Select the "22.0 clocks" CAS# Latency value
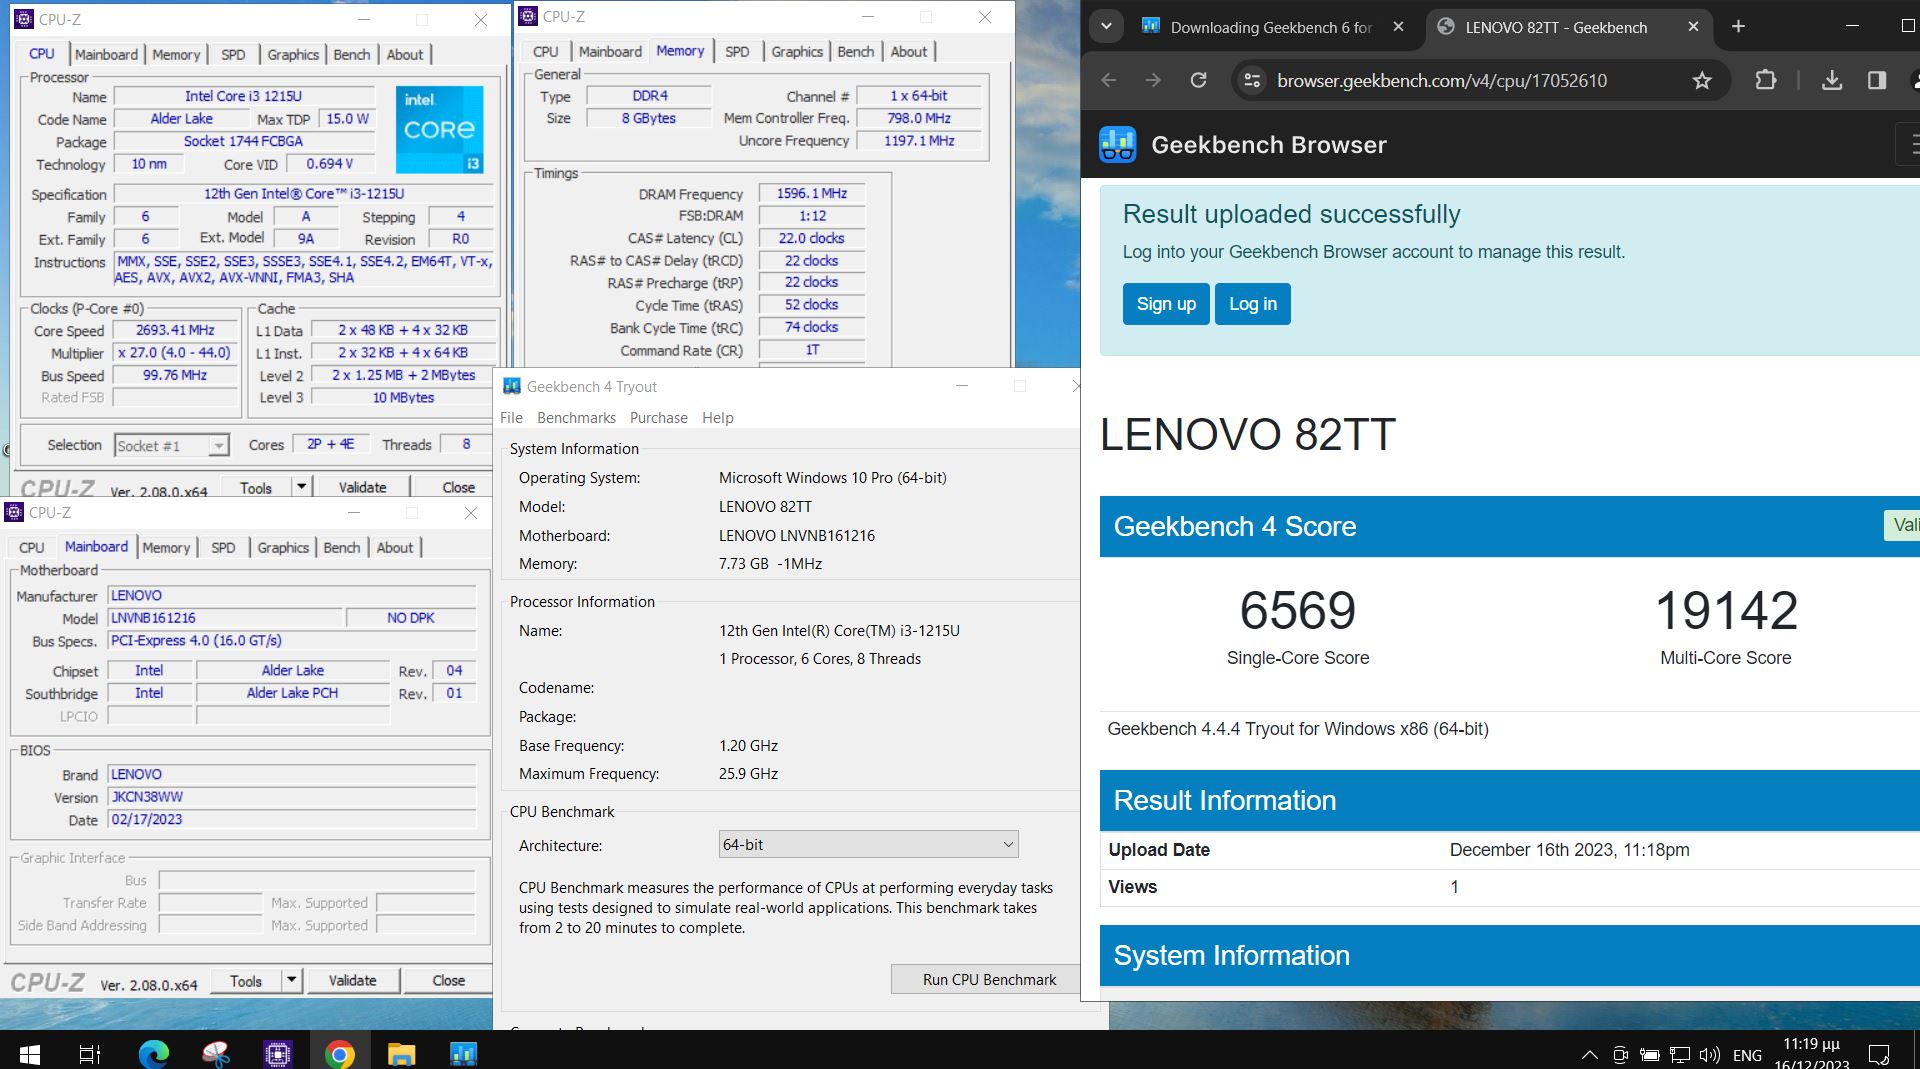 pos(811,238)
